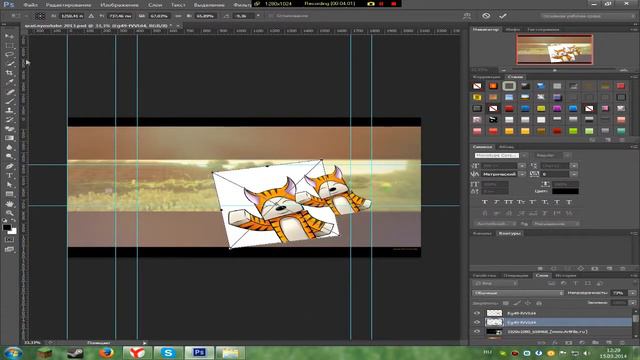Screen dimensions: 640x360
Task: Commit the transform with the checkmark
Action: click(x=503, y=16)
